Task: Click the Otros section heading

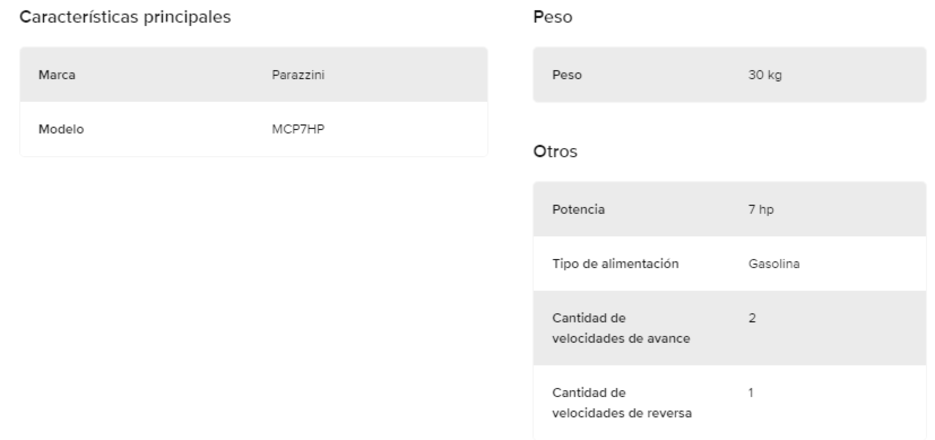Action: (x=556, y=152)
